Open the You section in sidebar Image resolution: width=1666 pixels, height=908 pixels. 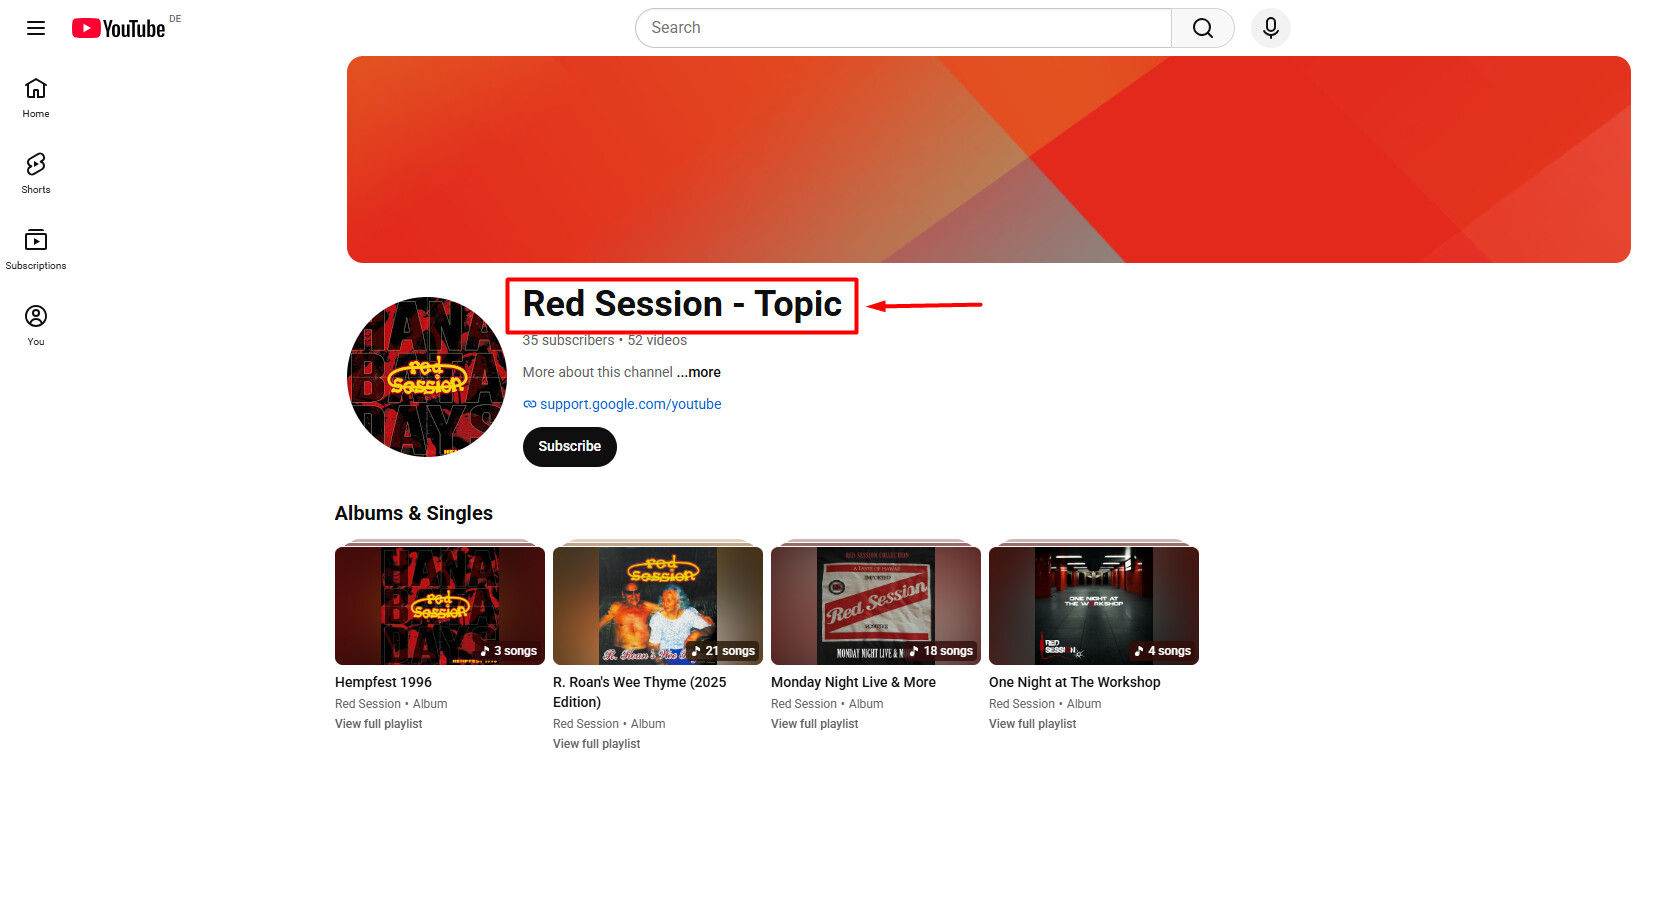[x=36, y=326]
